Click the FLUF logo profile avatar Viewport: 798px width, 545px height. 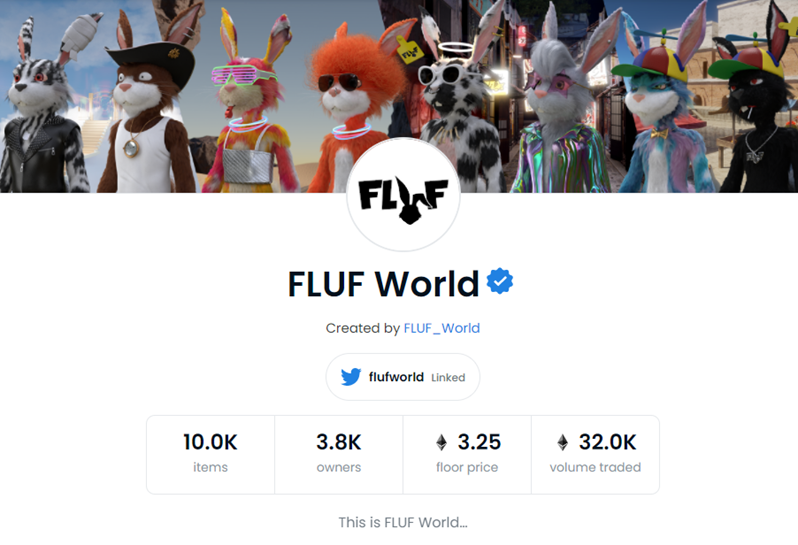(x=403, y=194)
